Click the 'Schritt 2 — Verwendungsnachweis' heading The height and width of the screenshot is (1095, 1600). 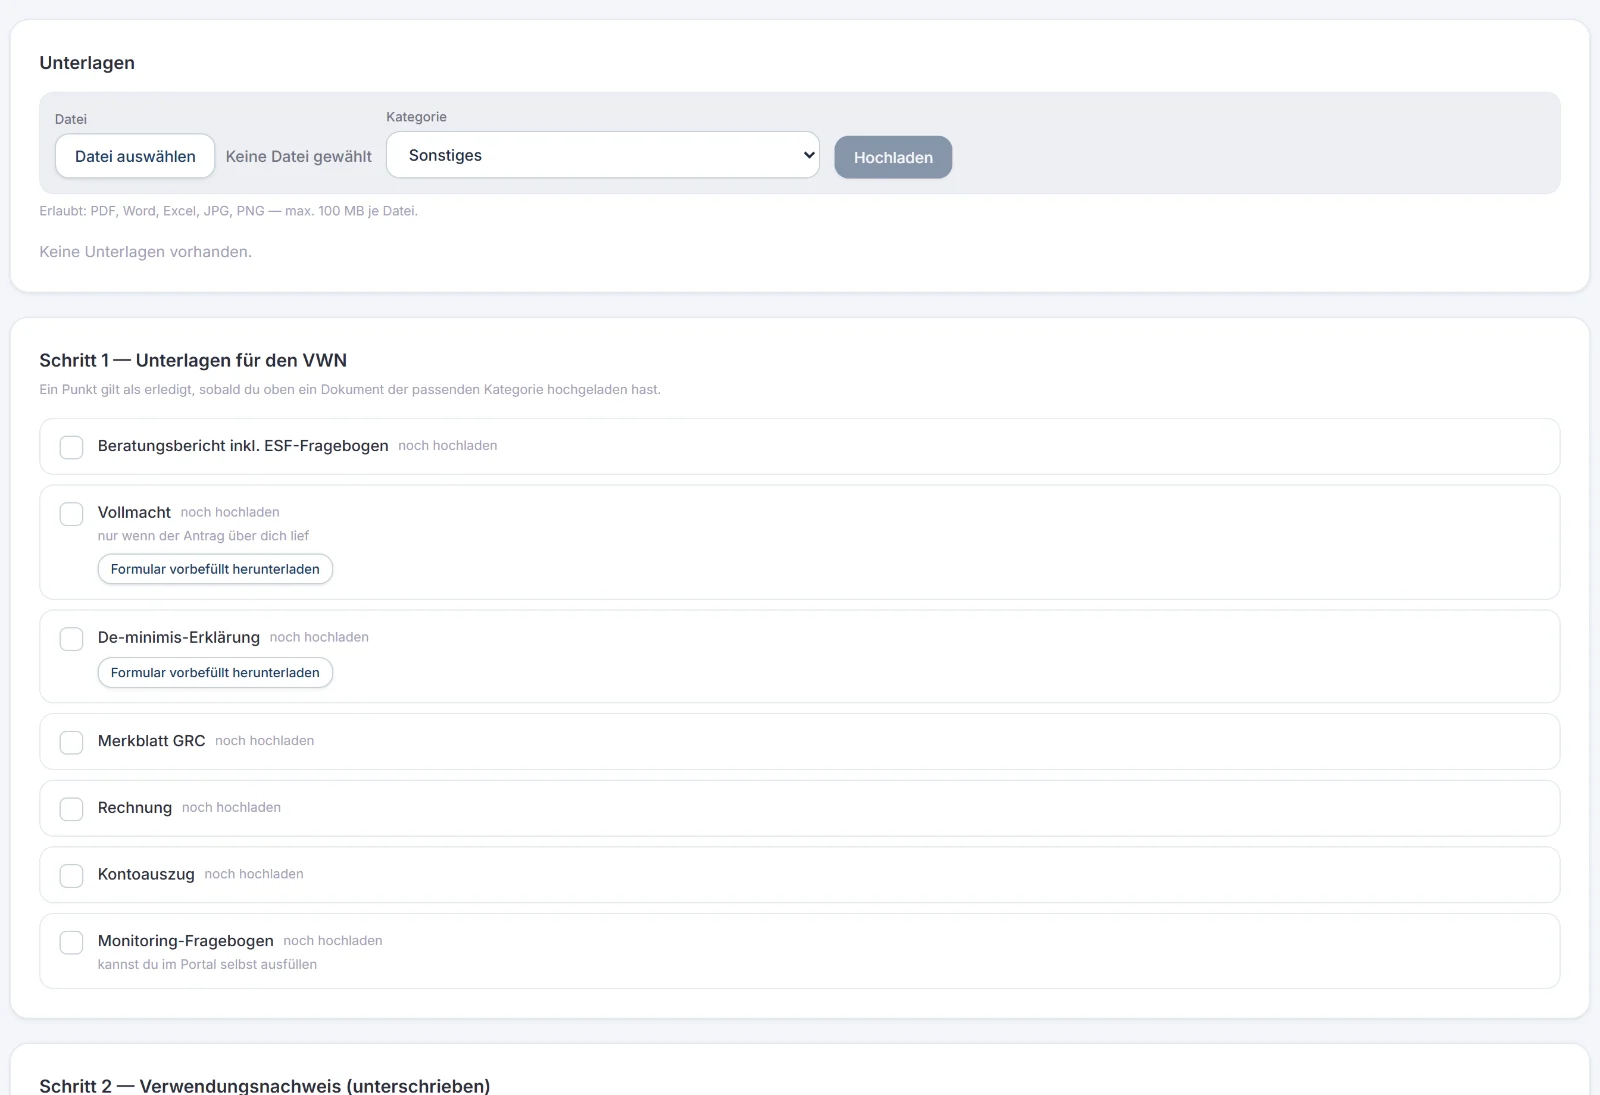pyautogui.click(x=265, y=1085)
